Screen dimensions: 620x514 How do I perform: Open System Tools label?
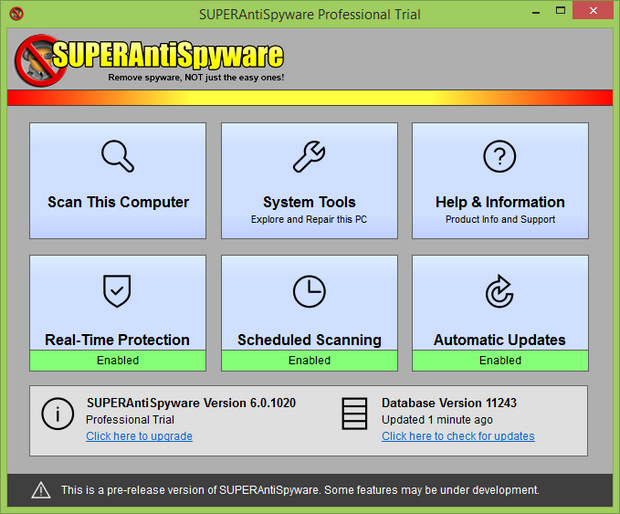pyautogui.click(x=309, y=202)
